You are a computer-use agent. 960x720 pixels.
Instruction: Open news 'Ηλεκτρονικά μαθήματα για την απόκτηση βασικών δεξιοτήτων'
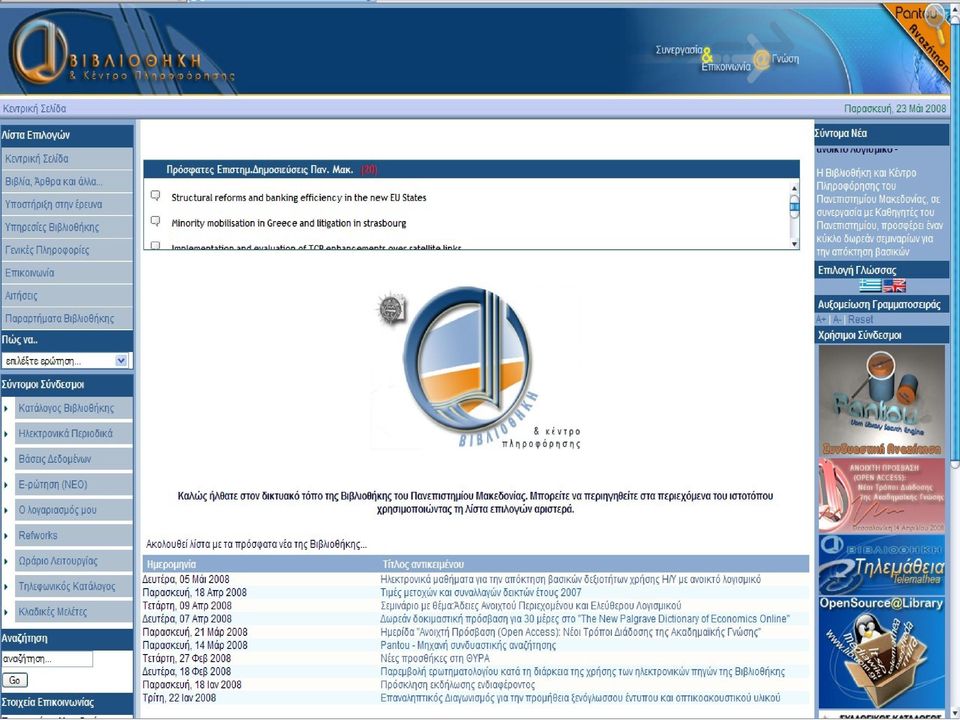coord(571,579)
